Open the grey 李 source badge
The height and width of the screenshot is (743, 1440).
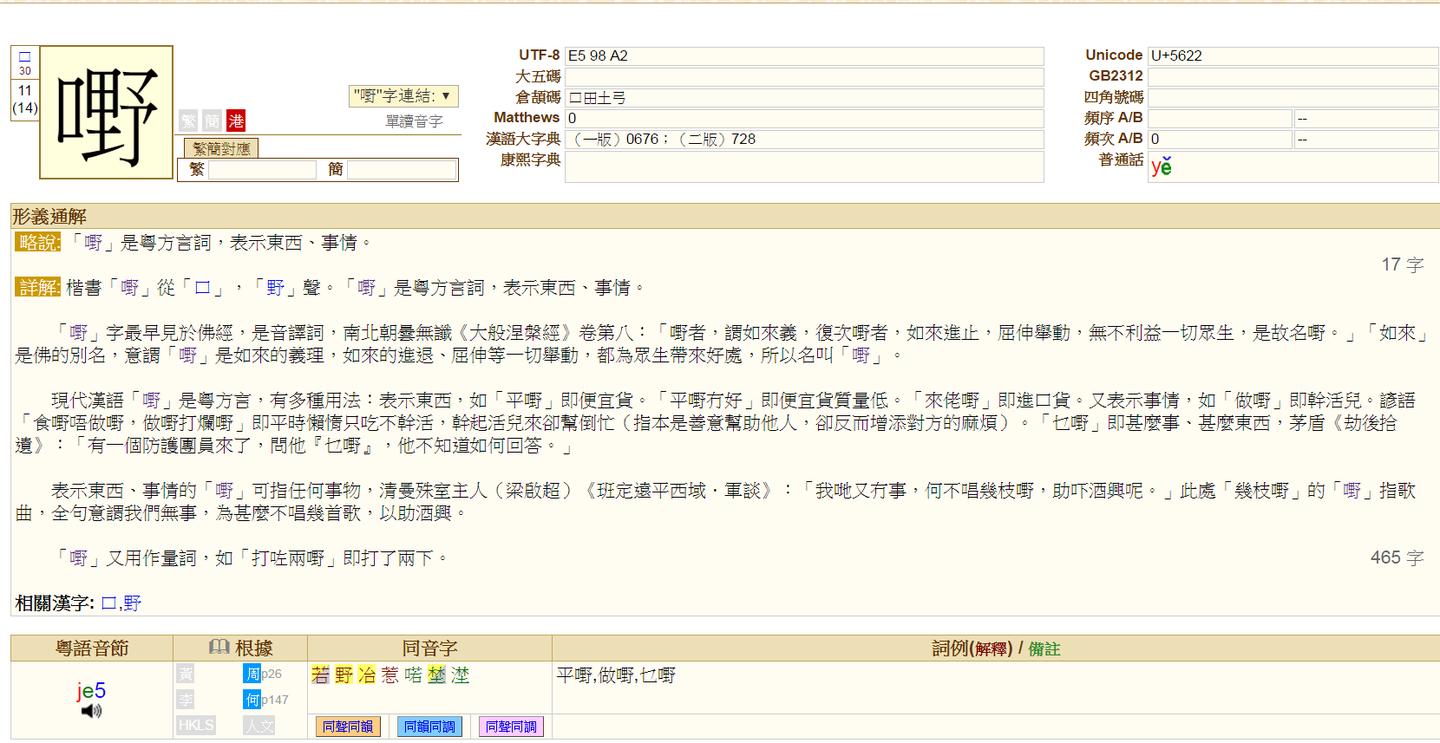tap(185, 700)
